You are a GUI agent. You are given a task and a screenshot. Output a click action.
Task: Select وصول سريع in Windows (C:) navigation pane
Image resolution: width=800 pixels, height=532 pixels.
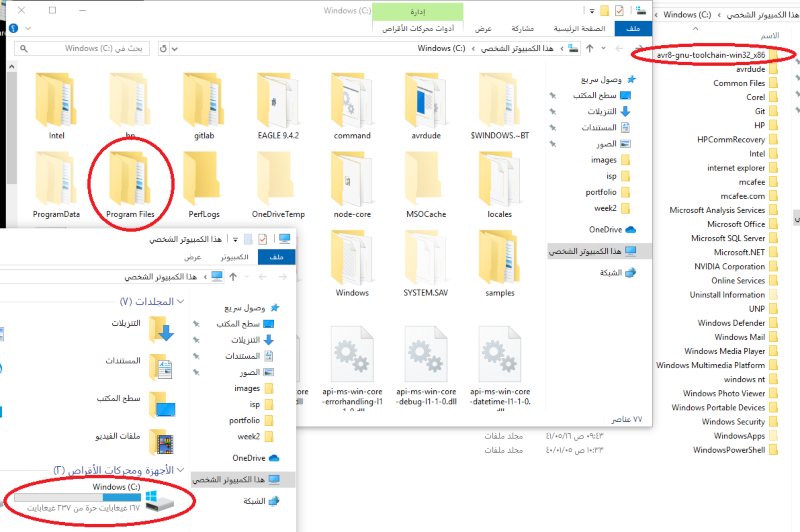pos(608,80)
